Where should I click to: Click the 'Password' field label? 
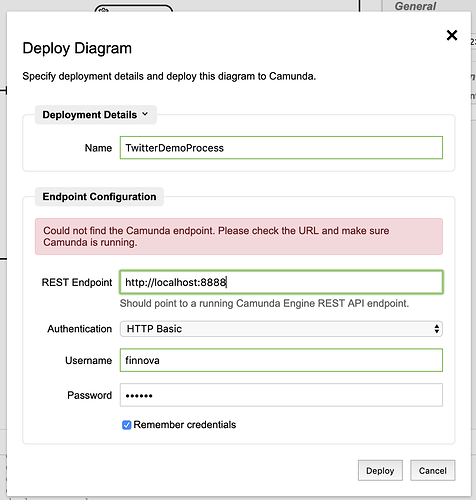pyautogui.click(x=89, y=395)
